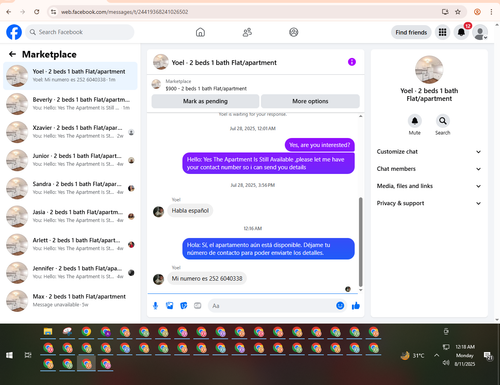The image size is (500, 385).
Task: Click chat scrollbar up arrow
Action: coord(360,116)
